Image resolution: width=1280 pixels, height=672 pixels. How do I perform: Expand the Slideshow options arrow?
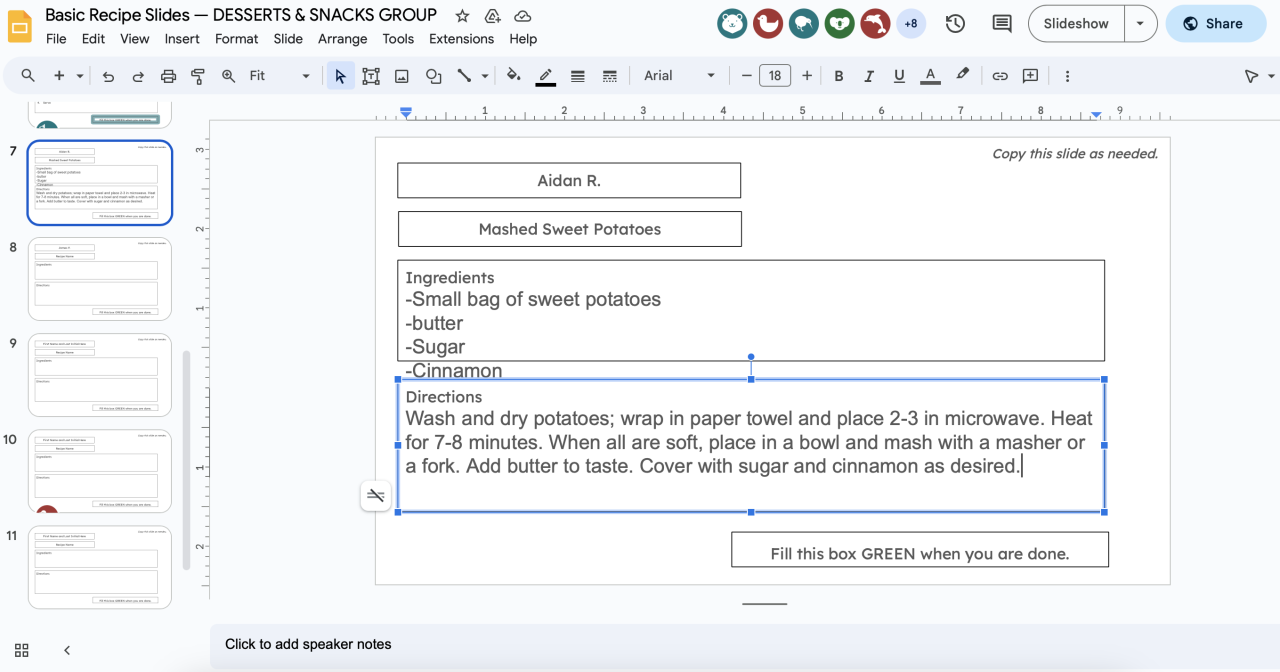coord(1140,24)
